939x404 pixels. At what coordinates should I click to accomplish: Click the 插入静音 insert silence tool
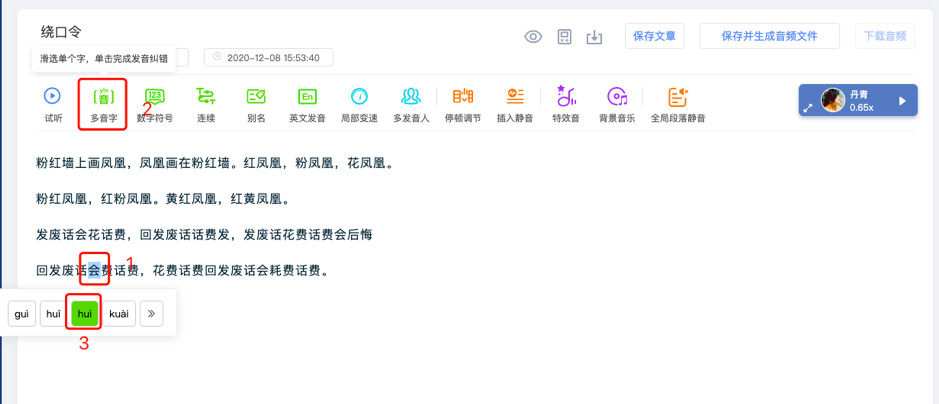tap(515, 104)
